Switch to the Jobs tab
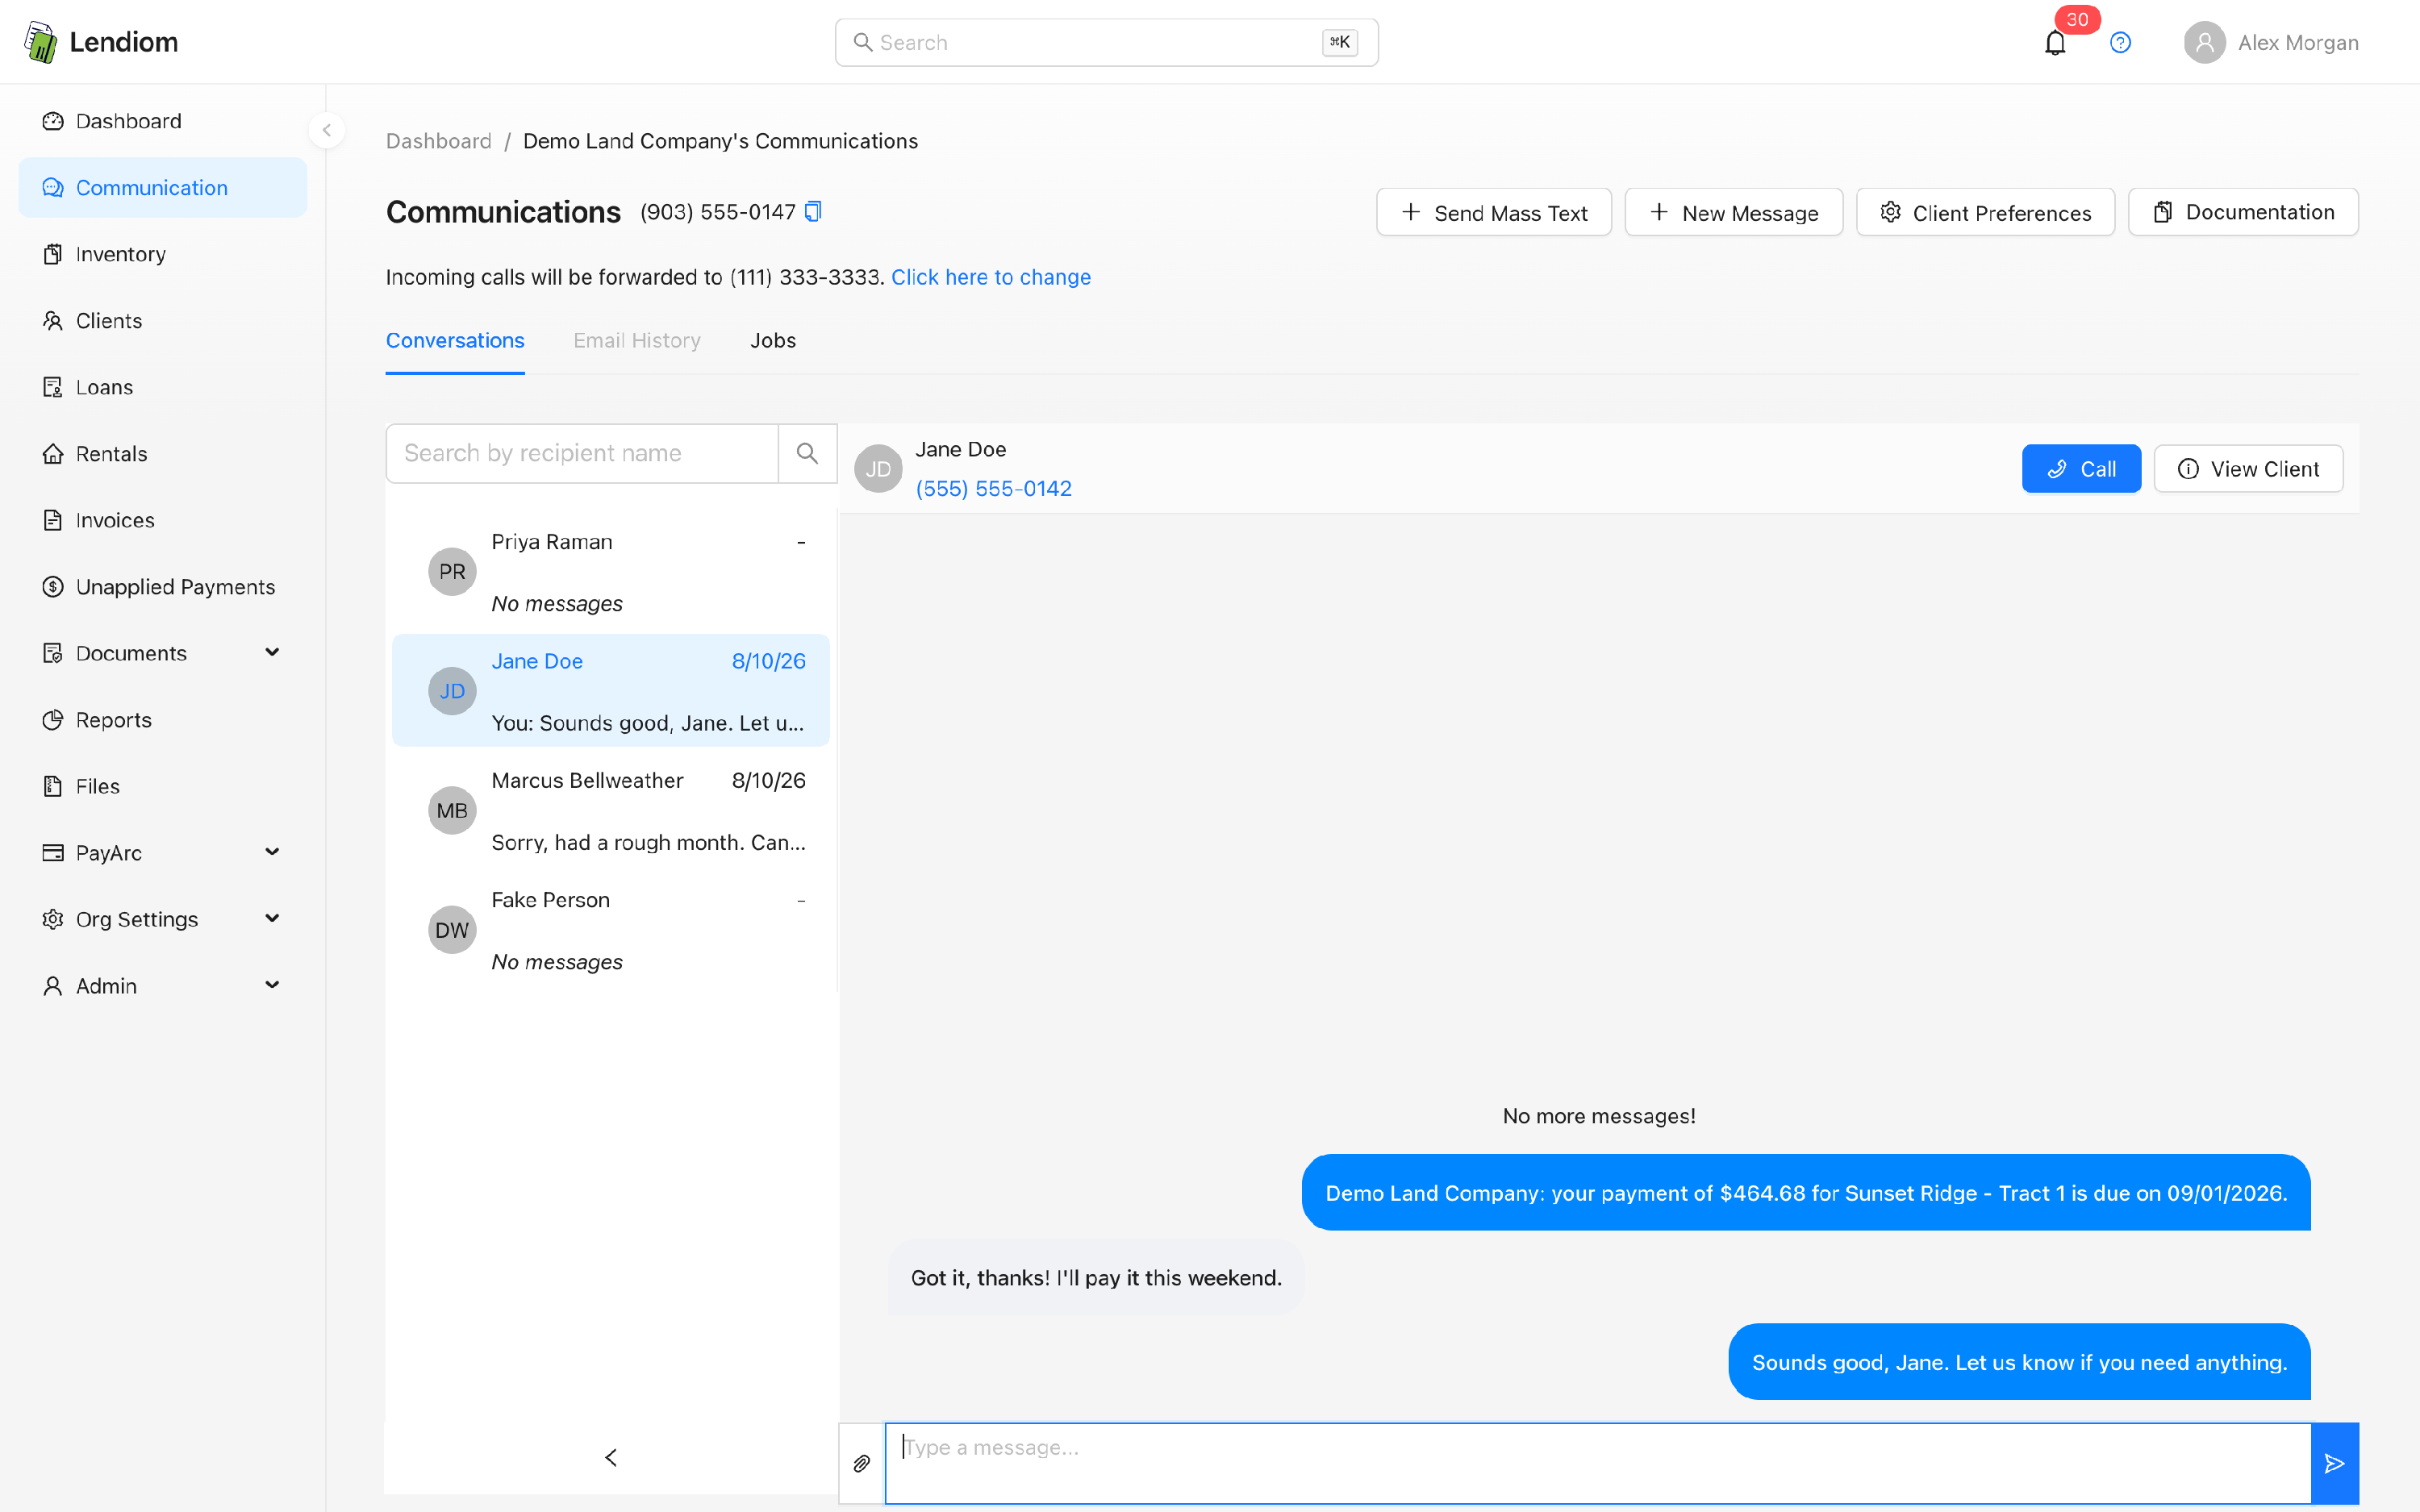Screen dimensions: 2420x1512 pos(773,341)
